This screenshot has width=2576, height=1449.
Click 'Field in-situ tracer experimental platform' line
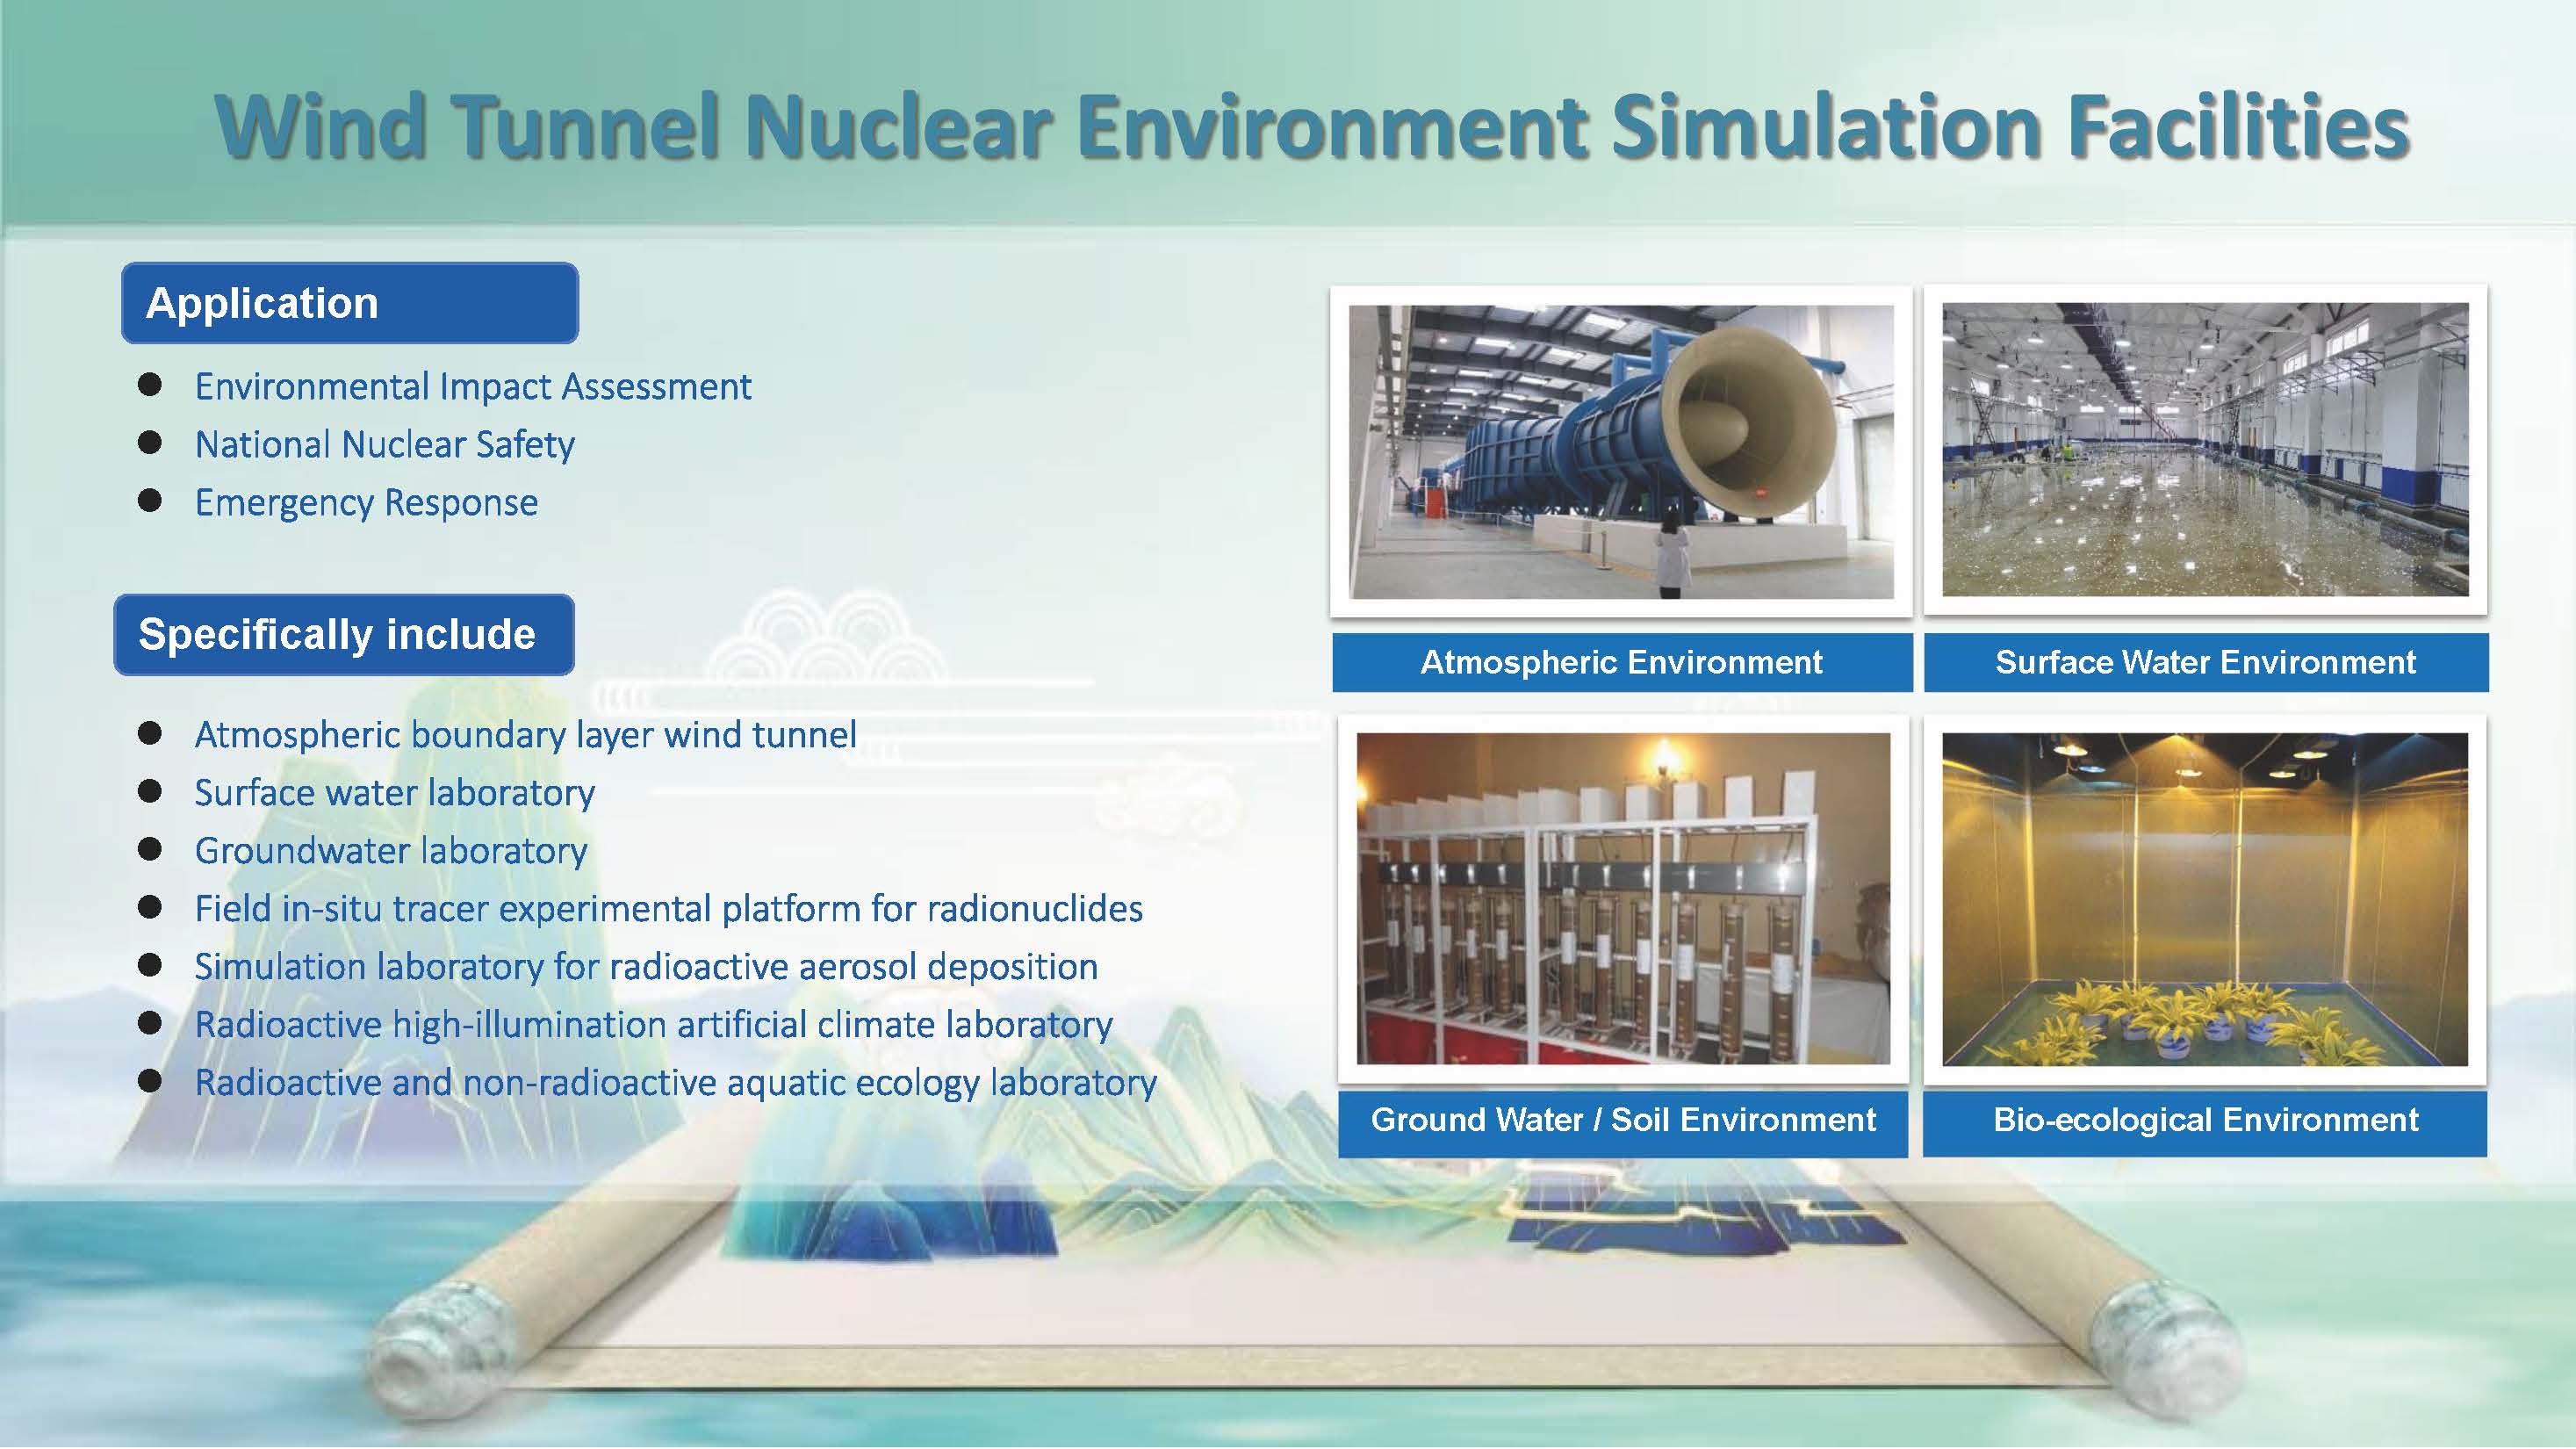pyautogui.click(x=669, y=909)
